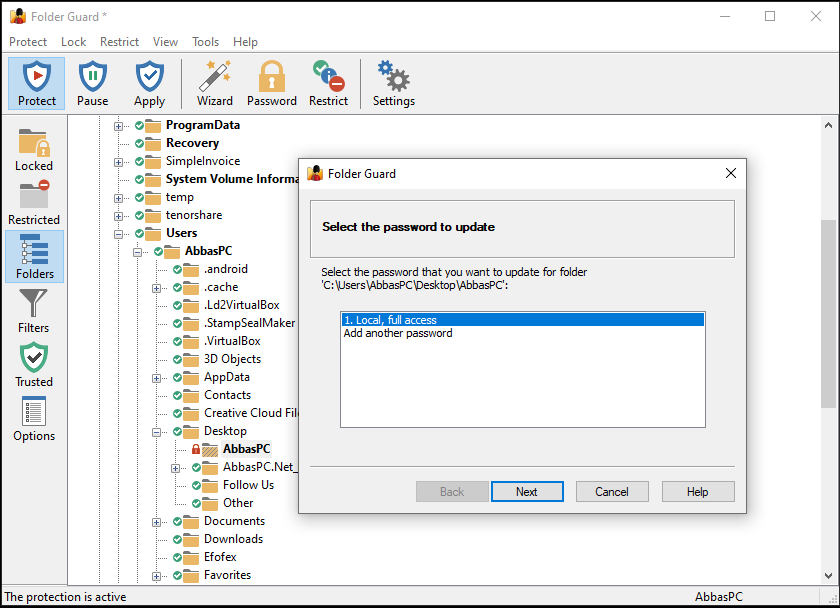Click green check icon beside Contacts
This screenshot has height=608, width=840.
(177, 395)
